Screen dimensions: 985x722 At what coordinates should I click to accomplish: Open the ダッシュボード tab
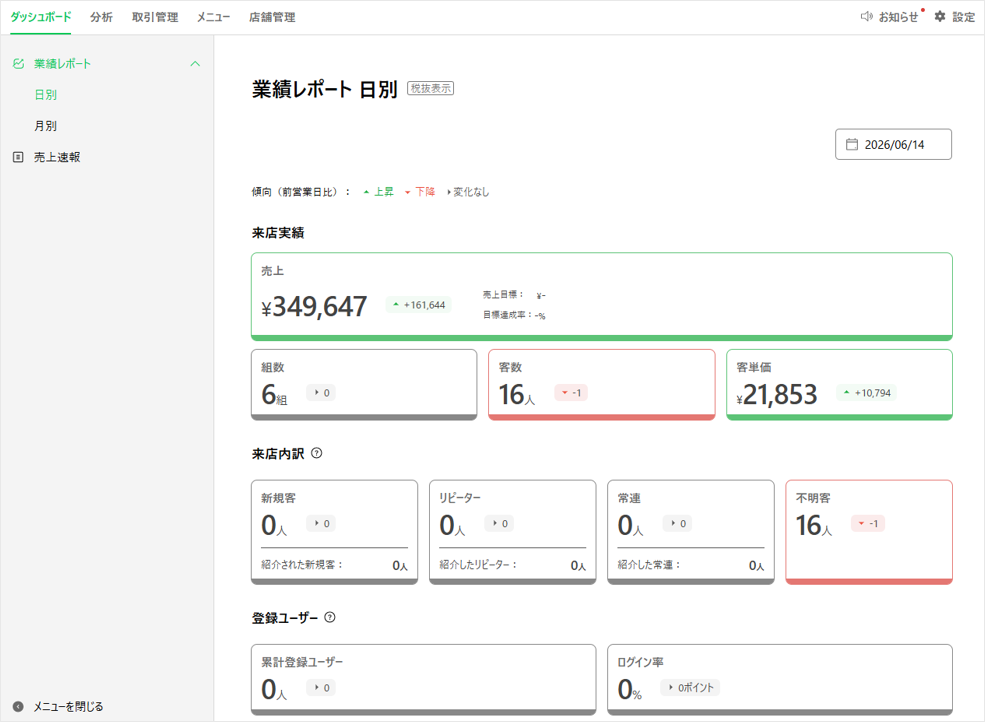(x=41, y=17)
